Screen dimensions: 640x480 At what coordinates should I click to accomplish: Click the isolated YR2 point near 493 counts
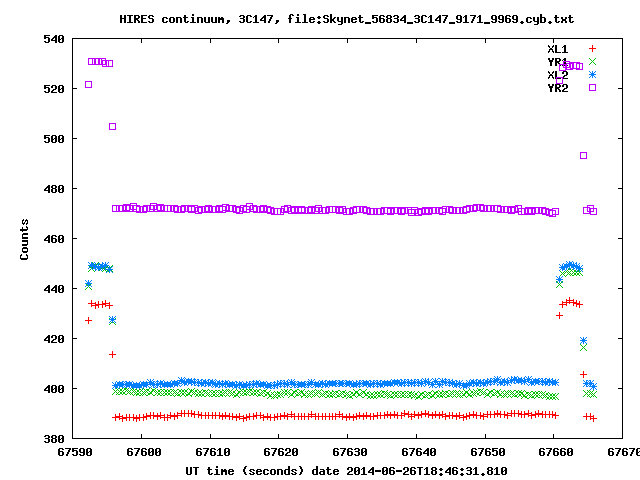(583, 156)
